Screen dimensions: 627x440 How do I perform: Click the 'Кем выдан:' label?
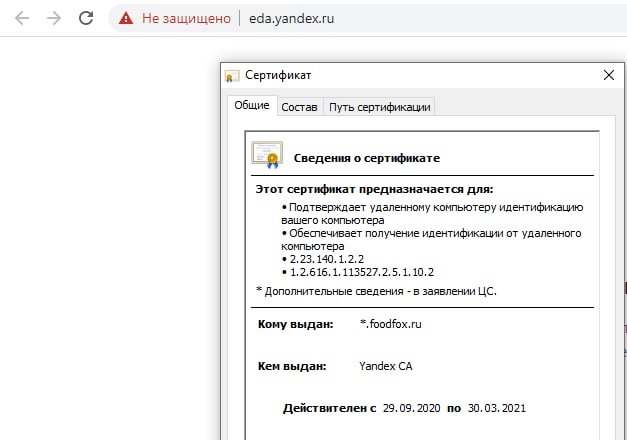pyautogui.click(x=292, y=366)
